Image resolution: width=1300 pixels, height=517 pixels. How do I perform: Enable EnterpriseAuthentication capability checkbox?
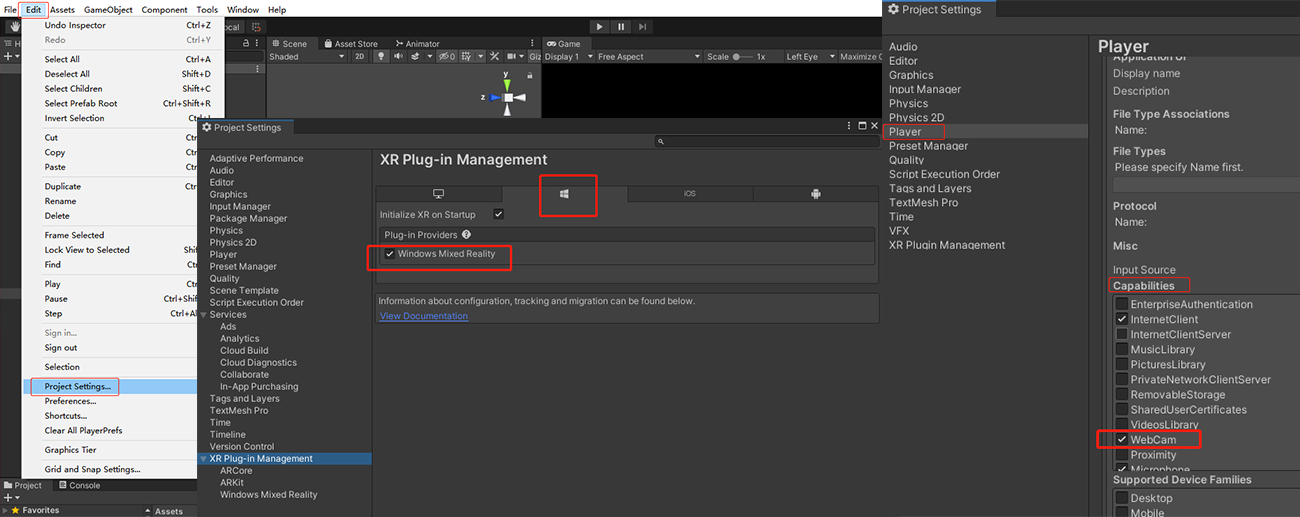point(1122,304)
